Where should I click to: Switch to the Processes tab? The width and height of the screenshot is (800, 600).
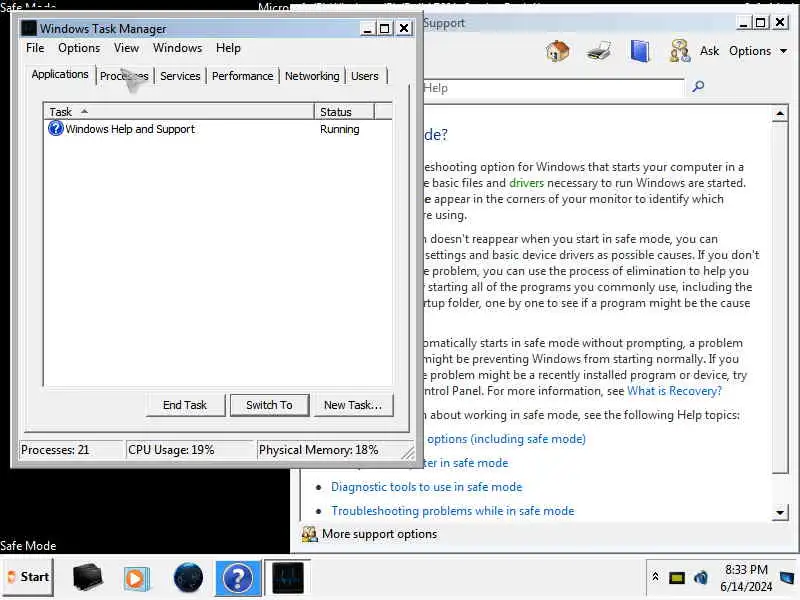click(x=124, y=76)
